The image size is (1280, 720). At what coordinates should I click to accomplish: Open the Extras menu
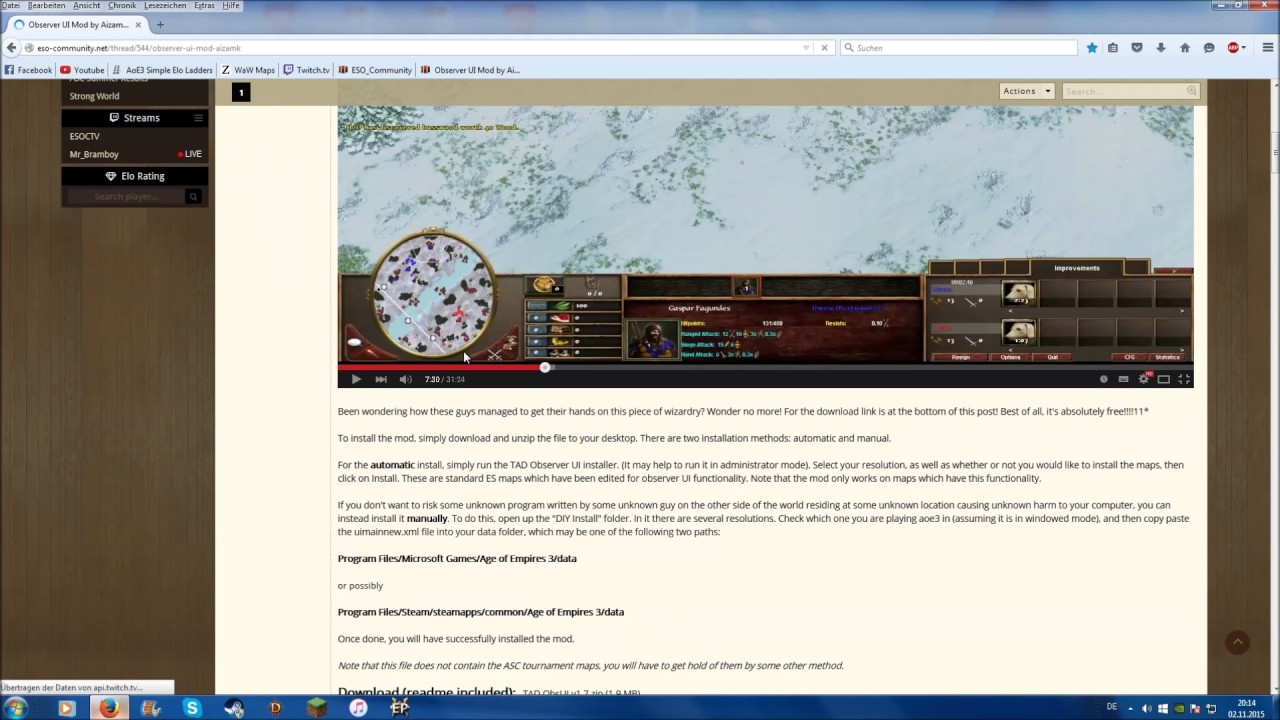pyautogui.click(x=204, y=5)
